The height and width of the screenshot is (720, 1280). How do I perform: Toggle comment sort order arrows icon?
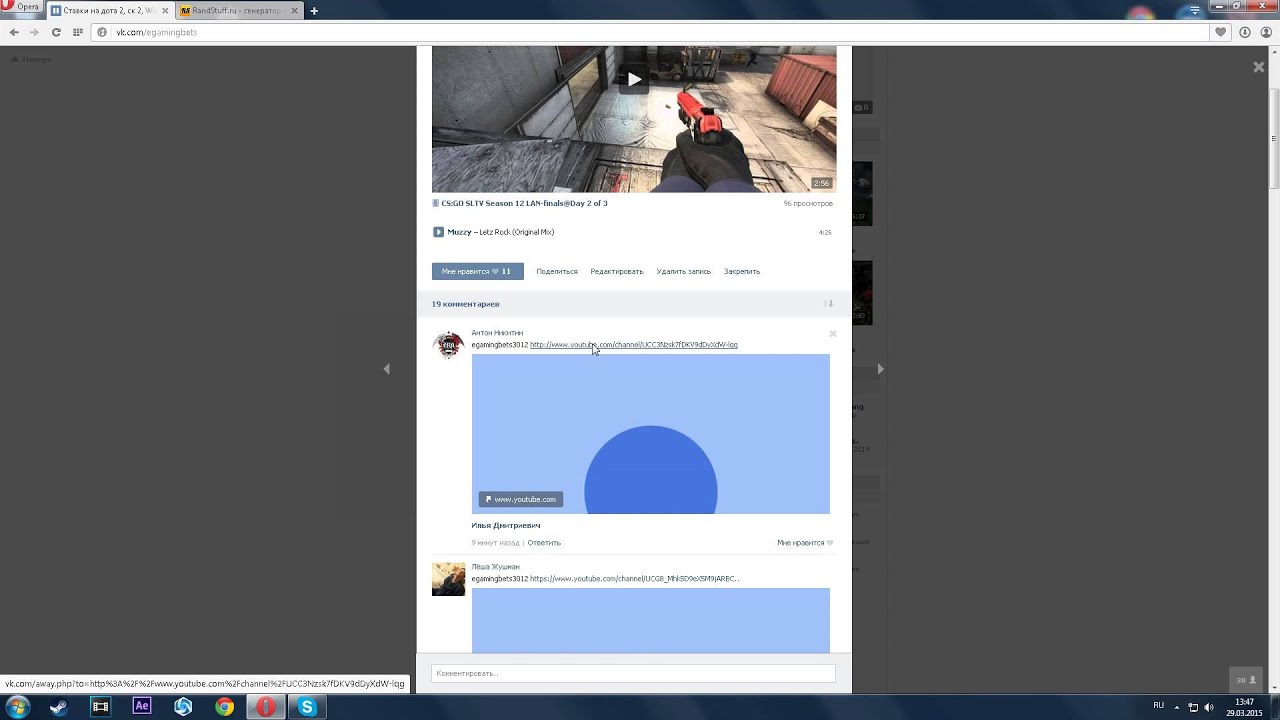tap(828, 304)
